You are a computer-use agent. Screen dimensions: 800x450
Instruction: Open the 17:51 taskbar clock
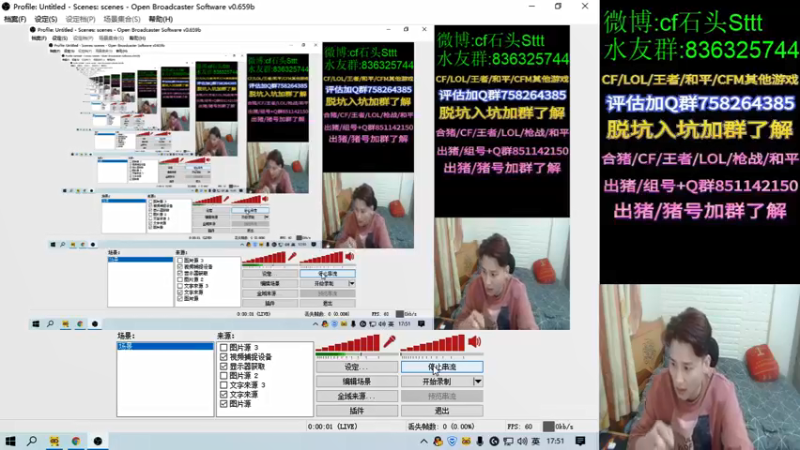tap(555, 441)
